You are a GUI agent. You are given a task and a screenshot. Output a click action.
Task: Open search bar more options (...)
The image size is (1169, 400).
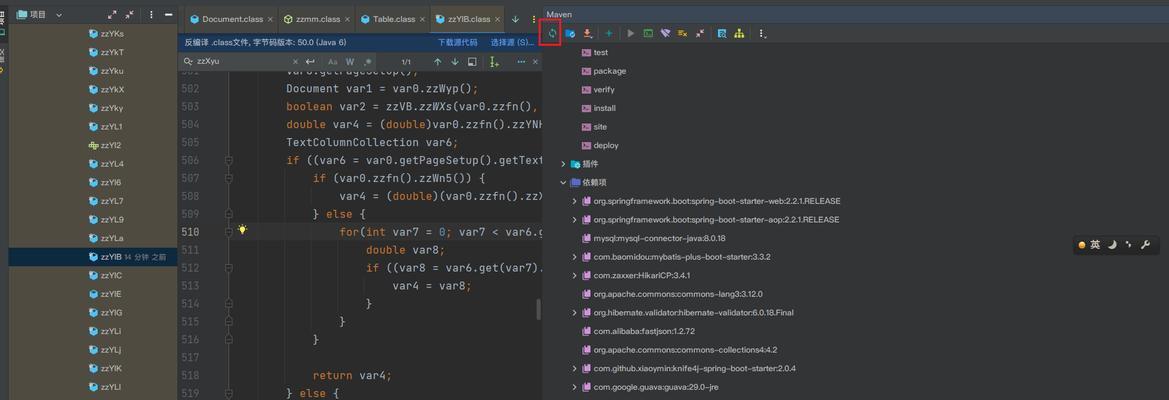[521, 62]
